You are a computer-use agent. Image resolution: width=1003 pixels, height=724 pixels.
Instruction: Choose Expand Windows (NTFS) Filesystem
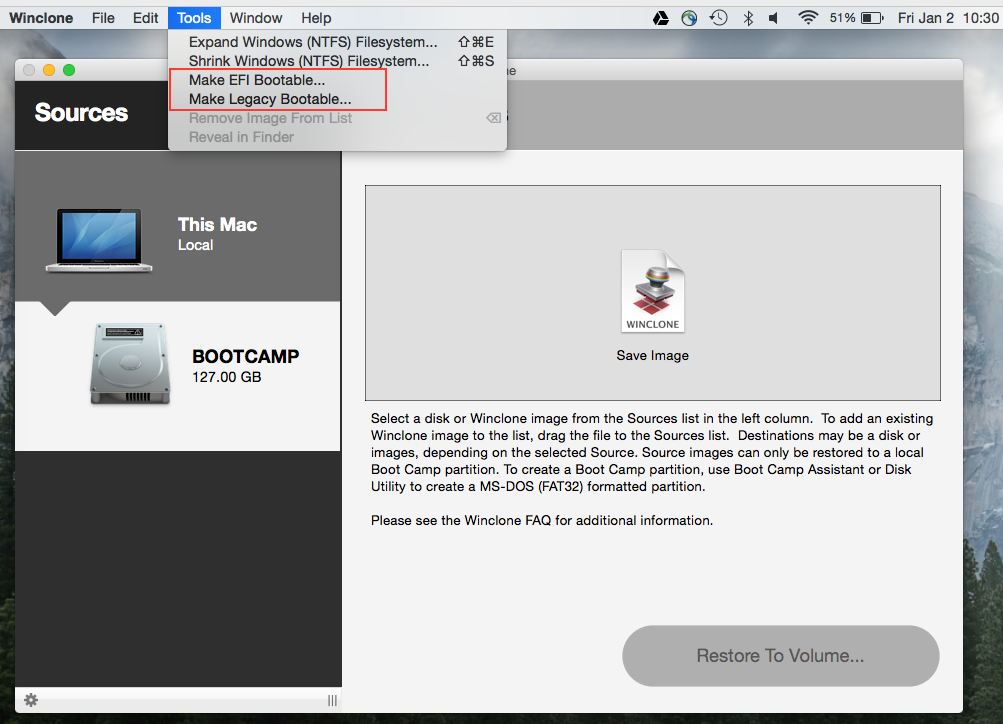(x=338, y=42)
